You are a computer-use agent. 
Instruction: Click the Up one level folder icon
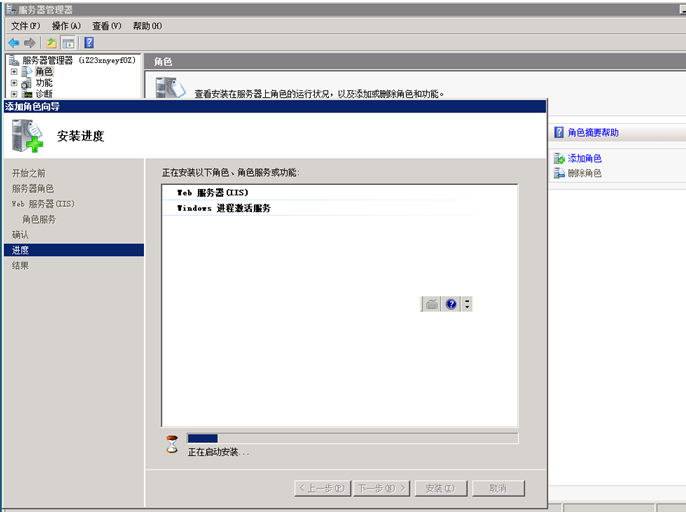click(51, 43)
